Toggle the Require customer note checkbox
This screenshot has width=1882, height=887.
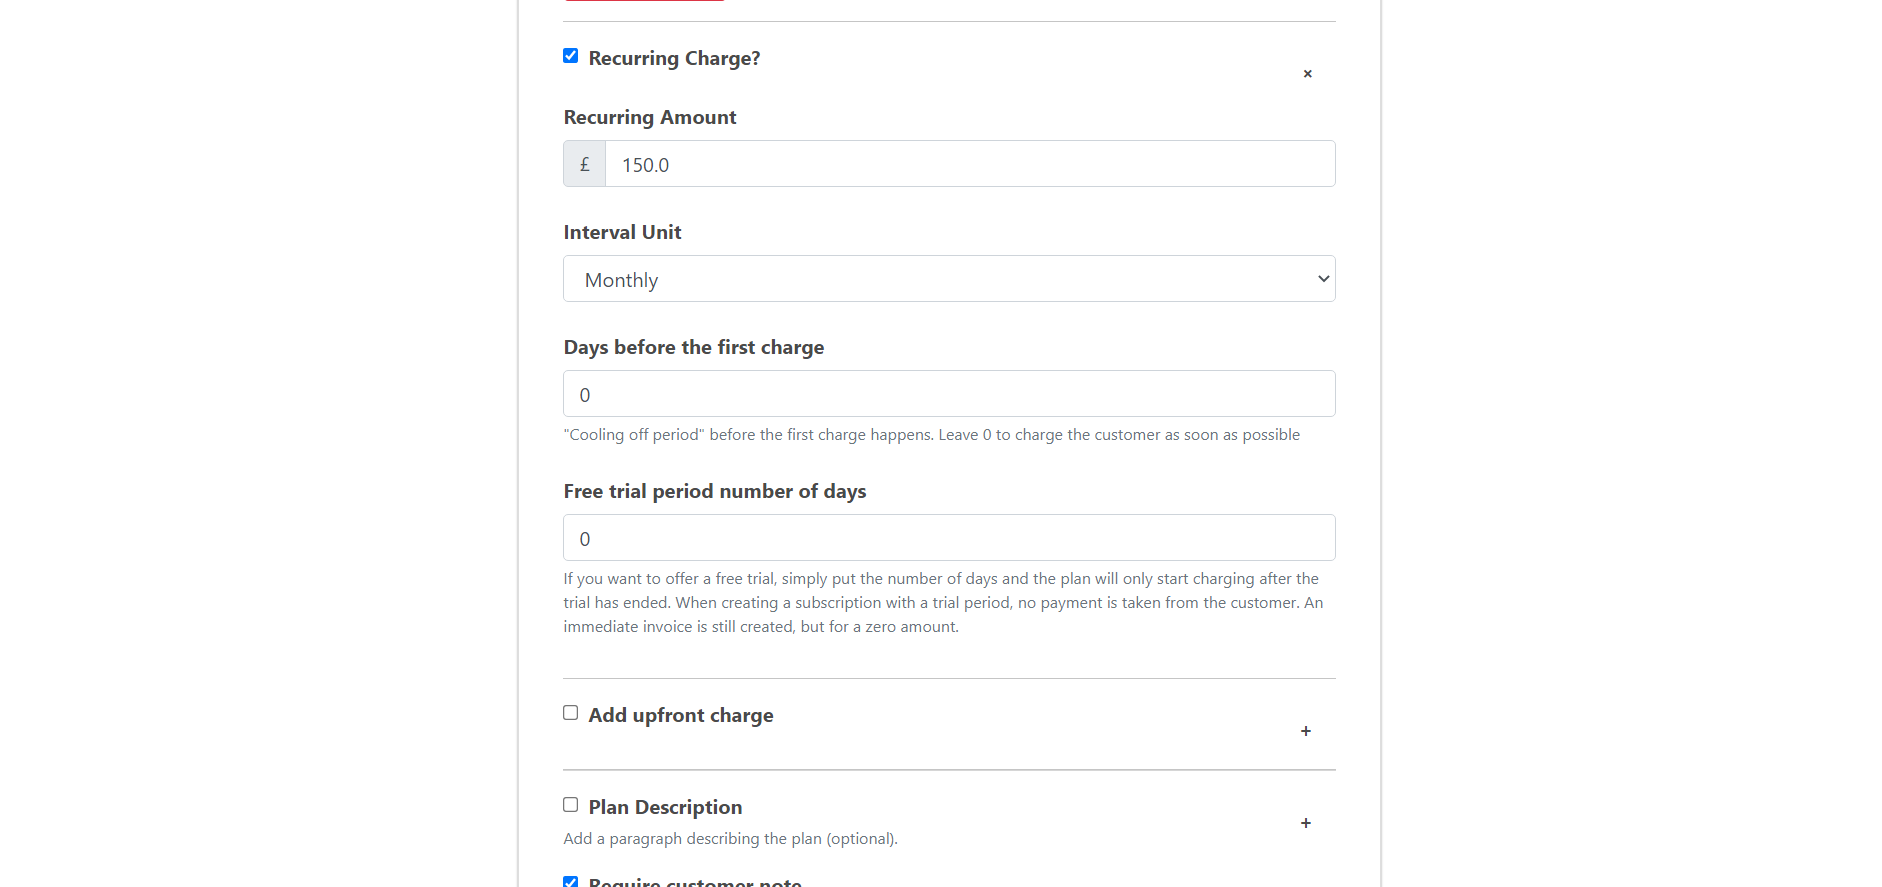(x=571, y=882)
